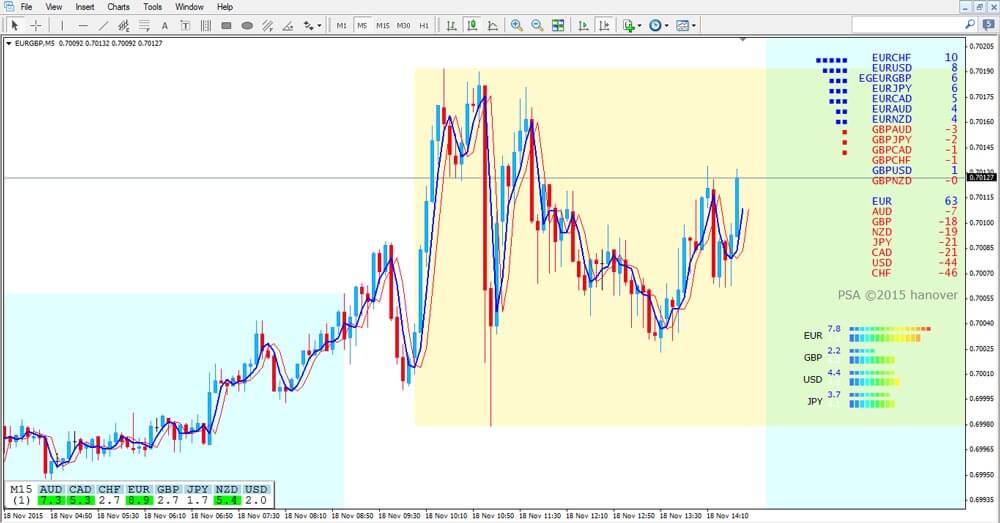Toggle Candlesticks display mode
1000x523 pixels.
pos(473,26)
